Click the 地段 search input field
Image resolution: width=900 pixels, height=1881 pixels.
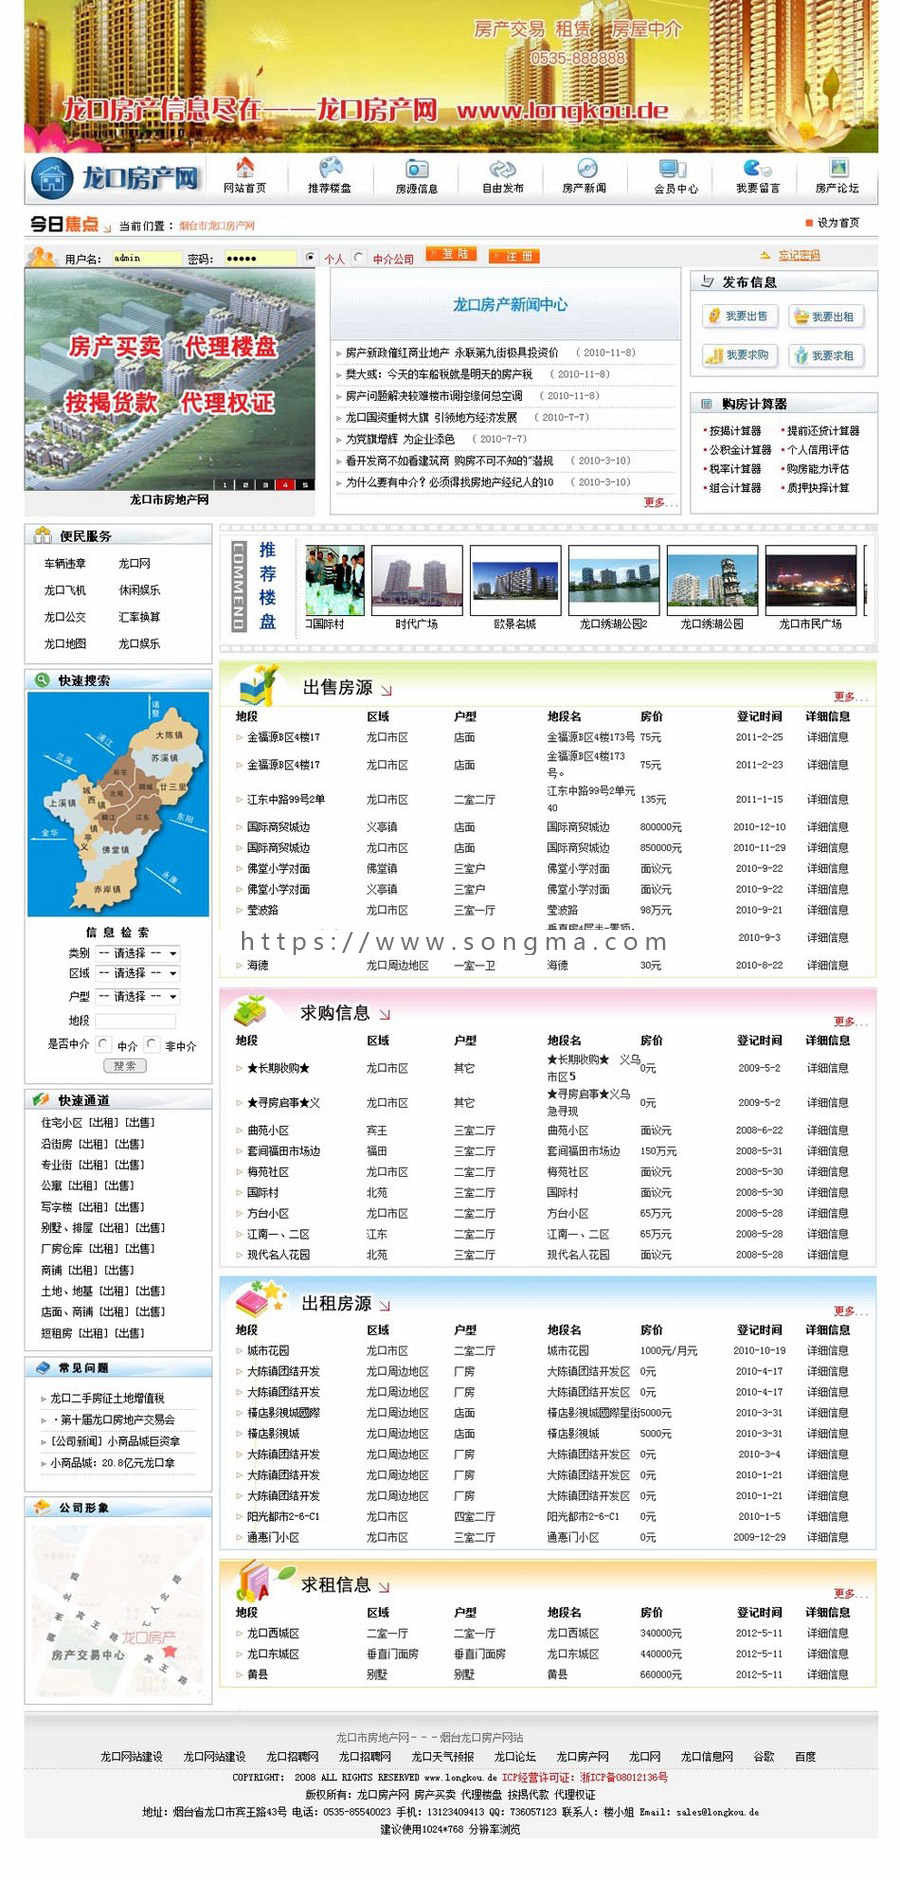(x=135, y=1020)
